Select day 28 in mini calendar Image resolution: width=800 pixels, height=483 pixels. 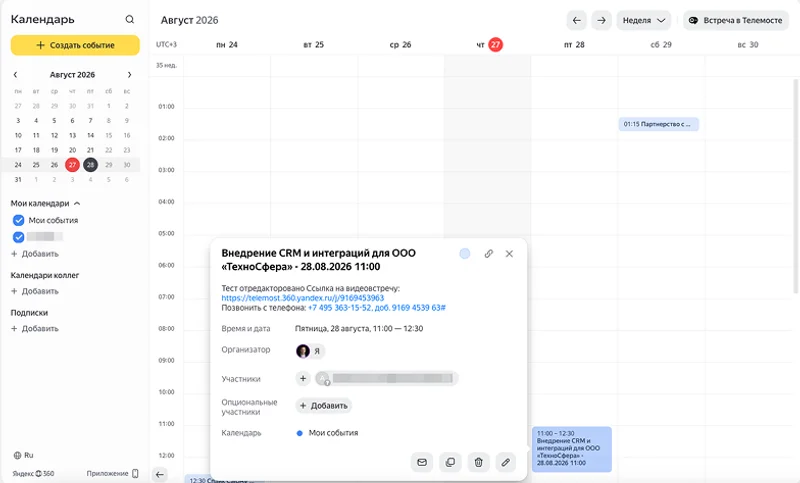coord(90,165)
